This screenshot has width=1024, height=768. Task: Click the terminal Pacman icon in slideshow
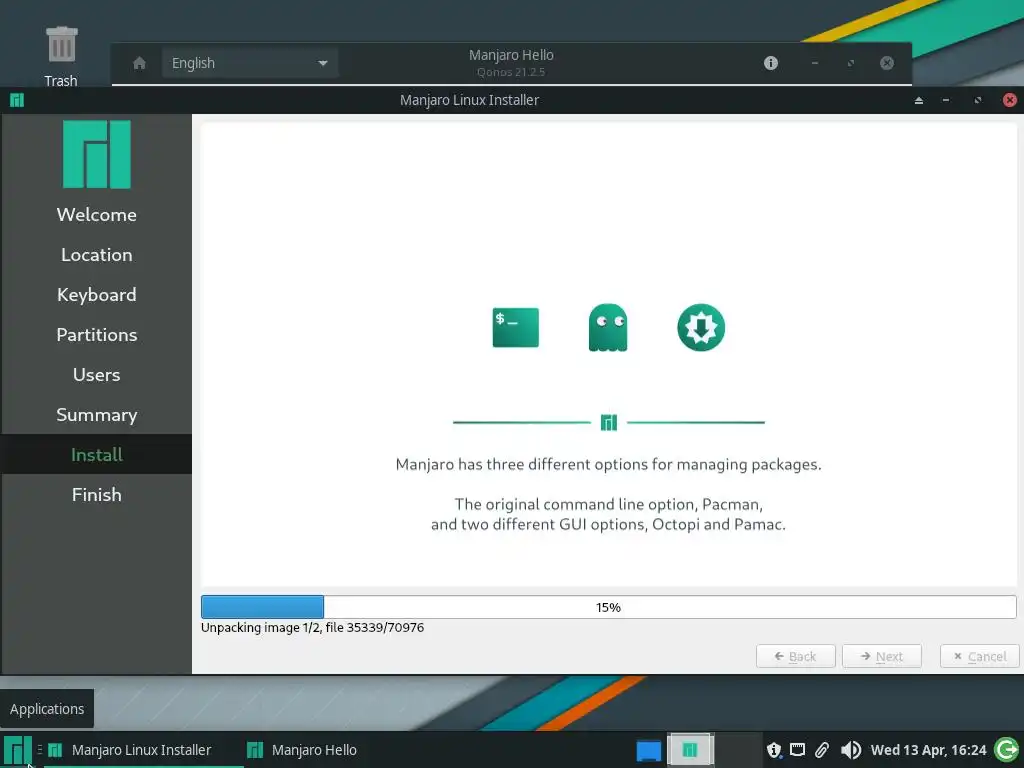pyautogui.click(x=515, y=327)
